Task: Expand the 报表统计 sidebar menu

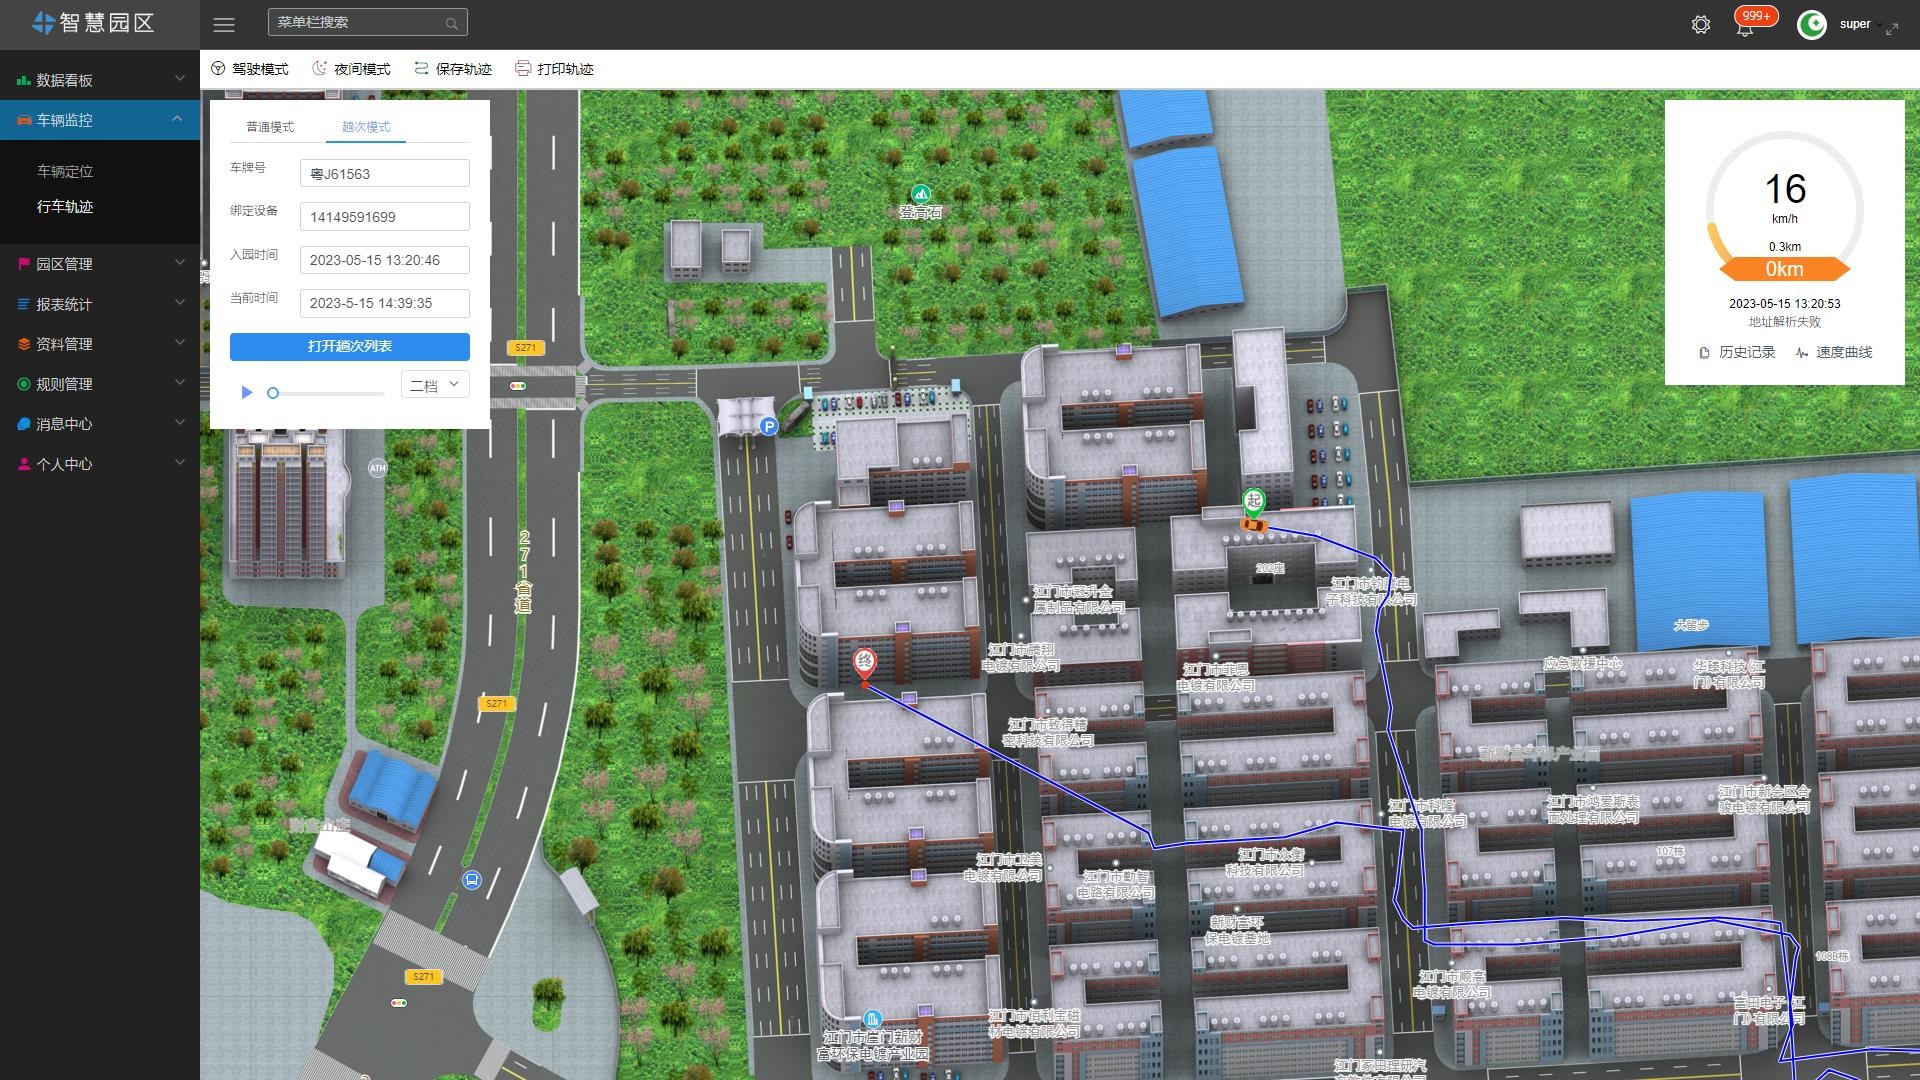Action: 100,304
